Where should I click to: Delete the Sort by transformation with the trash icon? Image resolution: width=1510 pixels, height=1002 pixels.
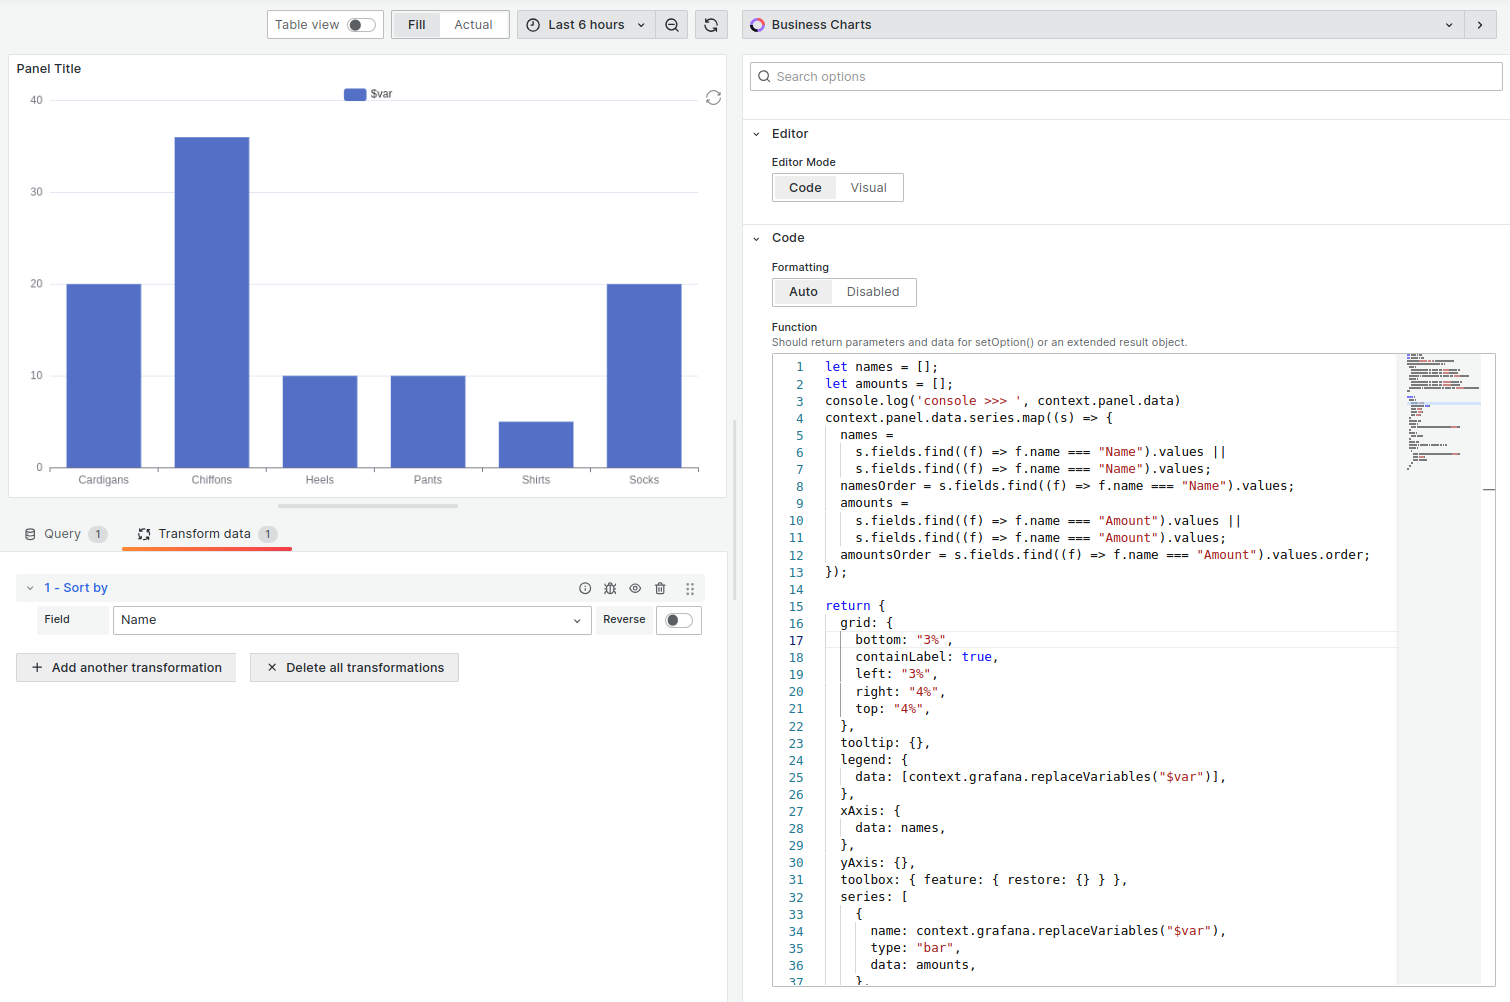(660, 588)
